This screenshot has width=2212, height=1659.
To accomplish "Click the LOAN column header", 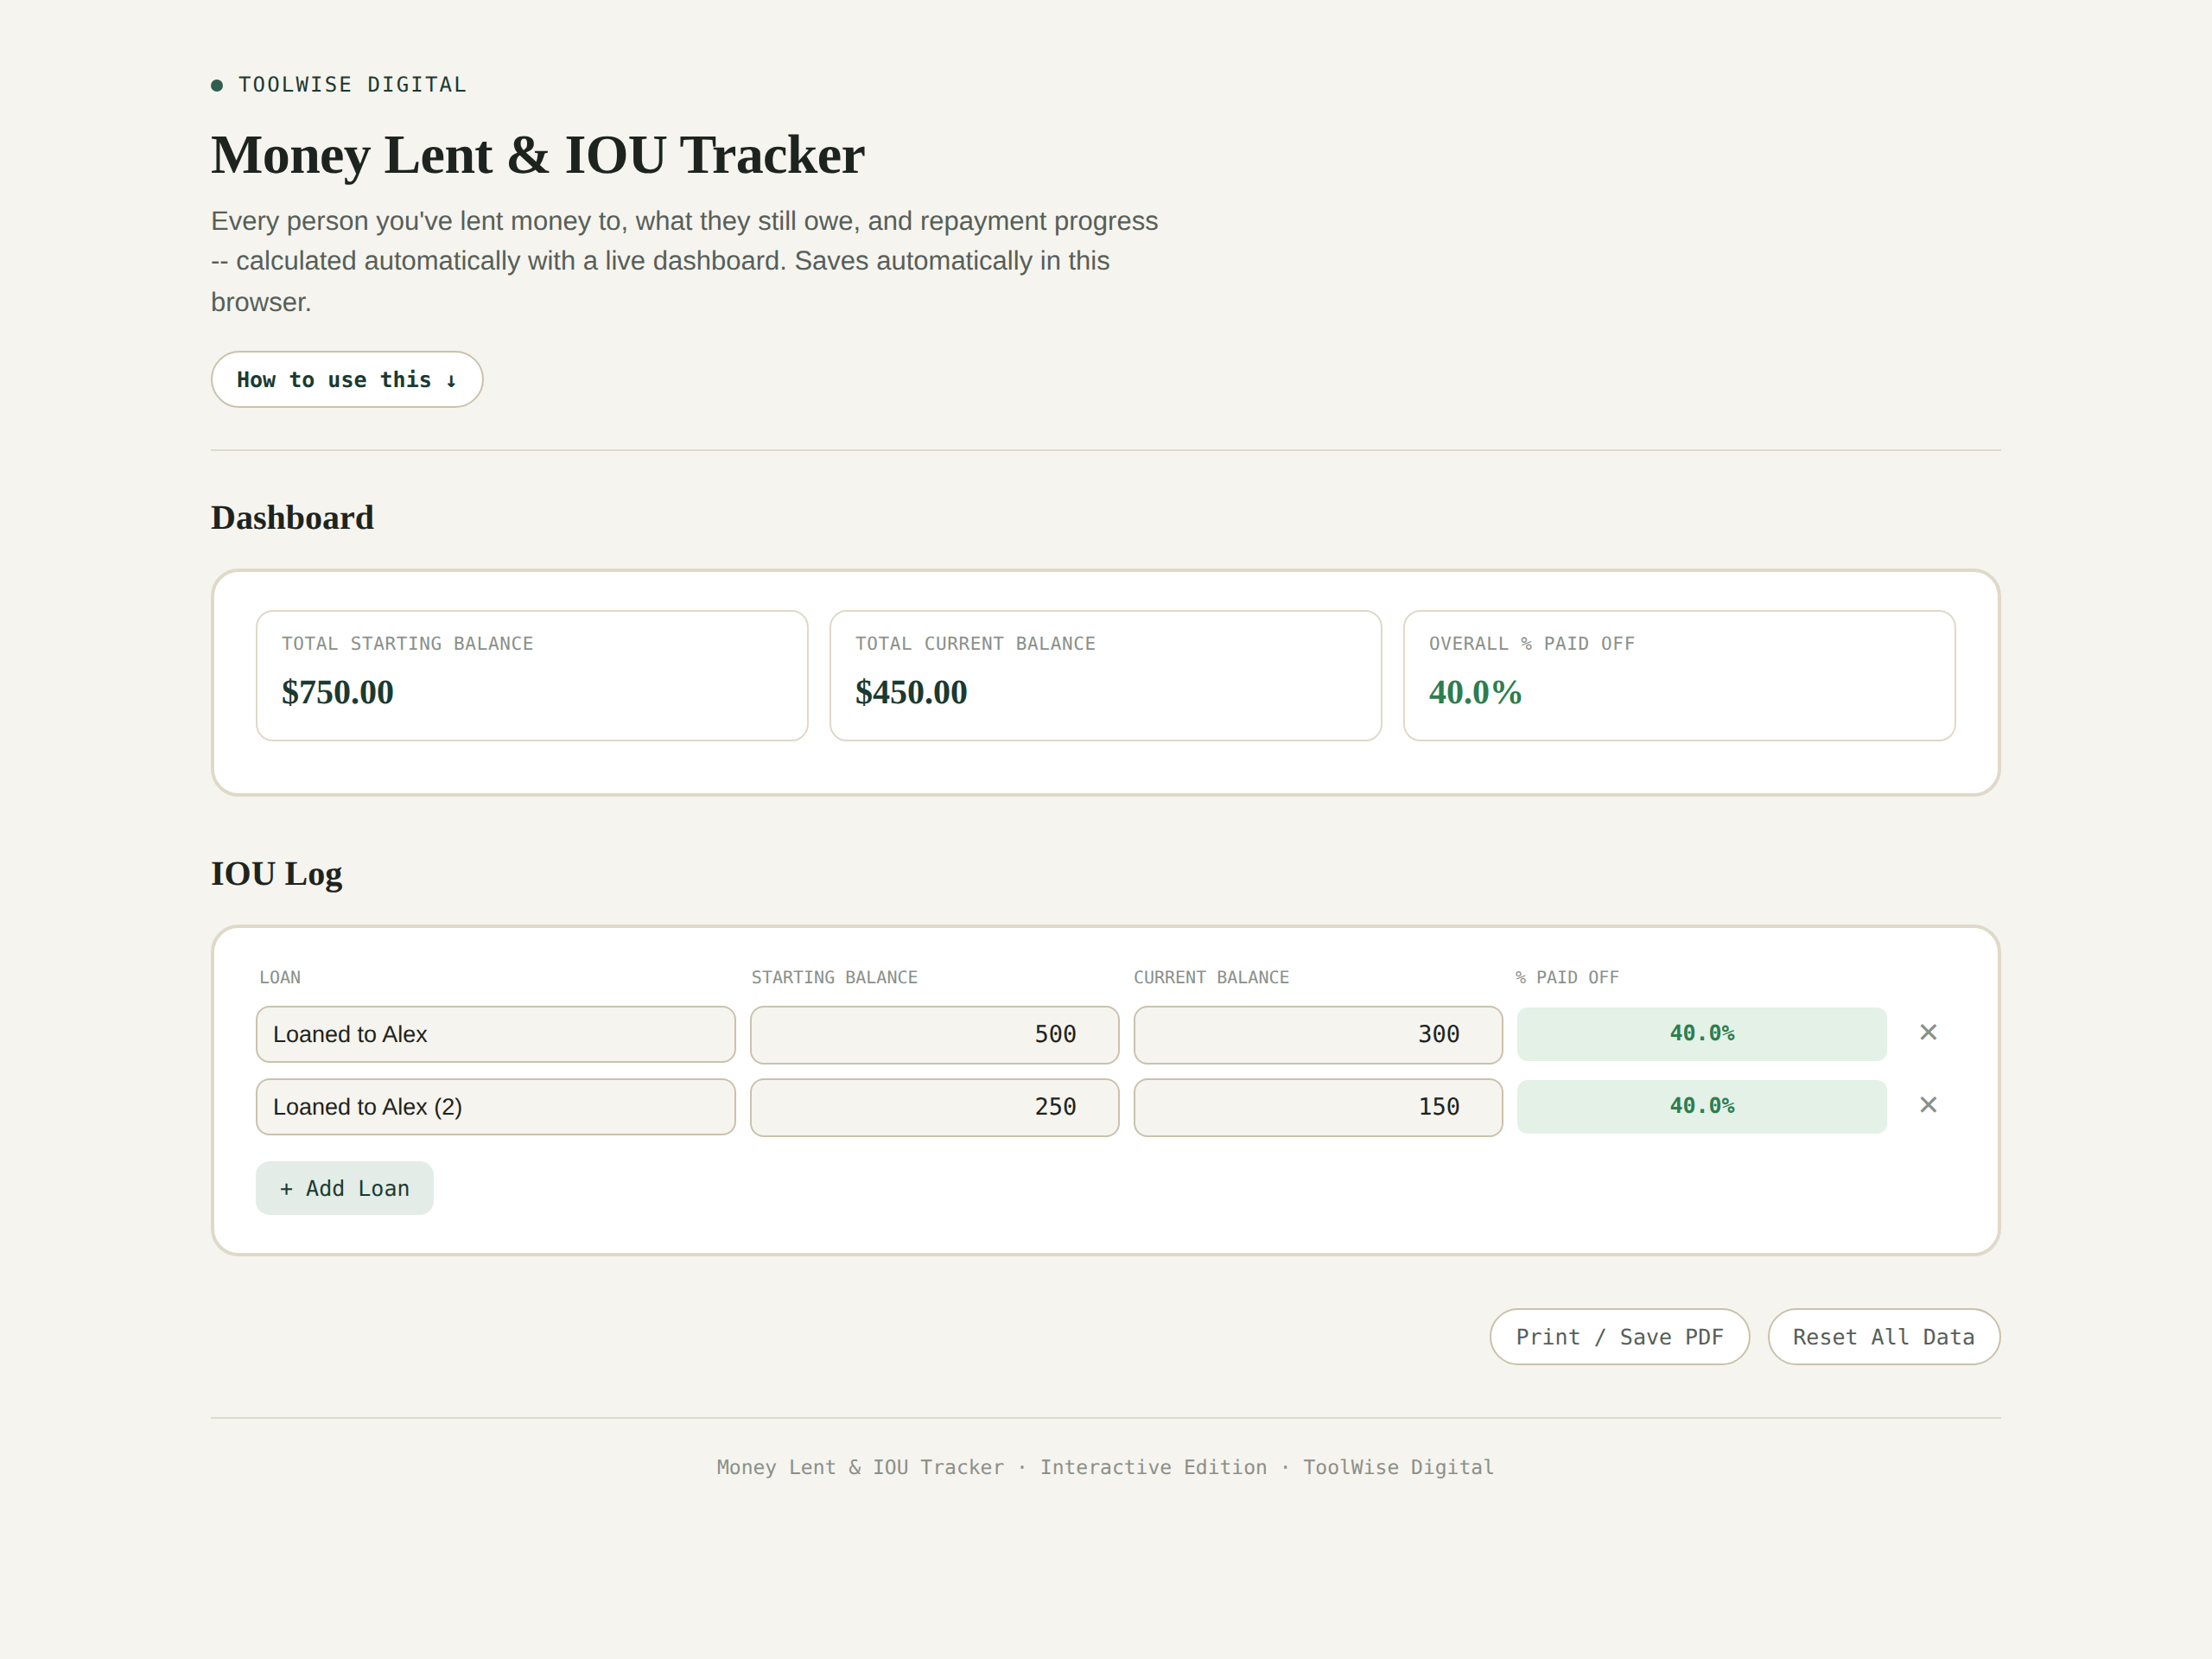I will tap(280, 977).
